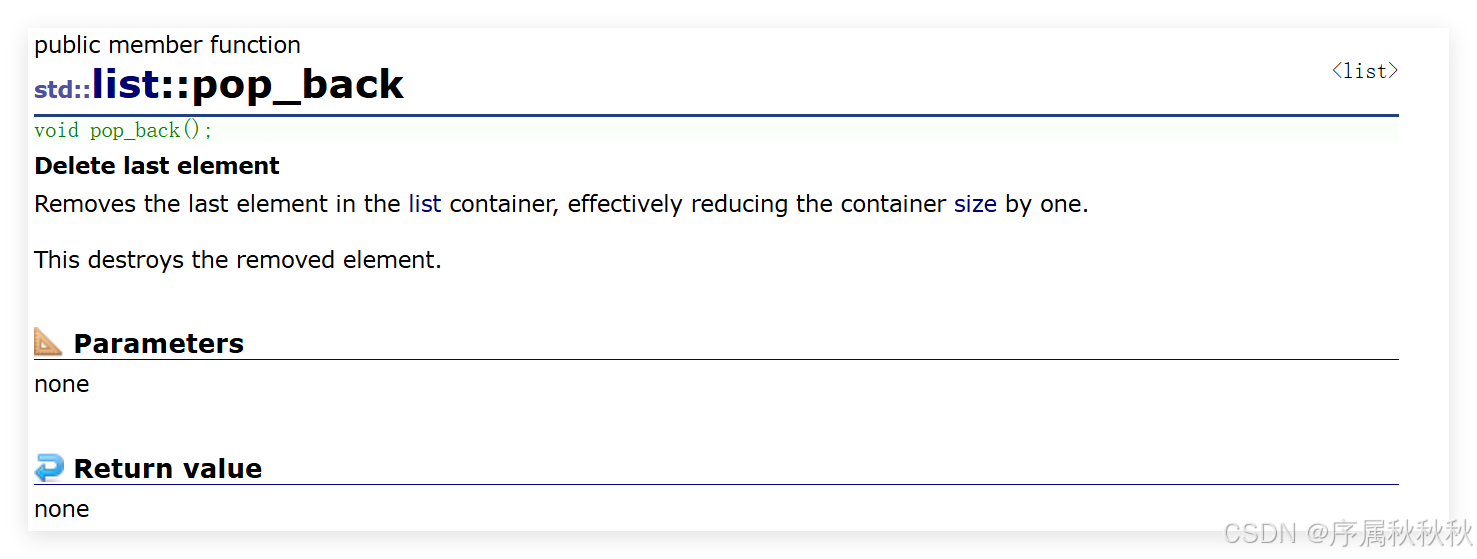Click the 'public member function' label
Image resolution: width=1477 pixels, height=559 pixels.
[167, 45]
